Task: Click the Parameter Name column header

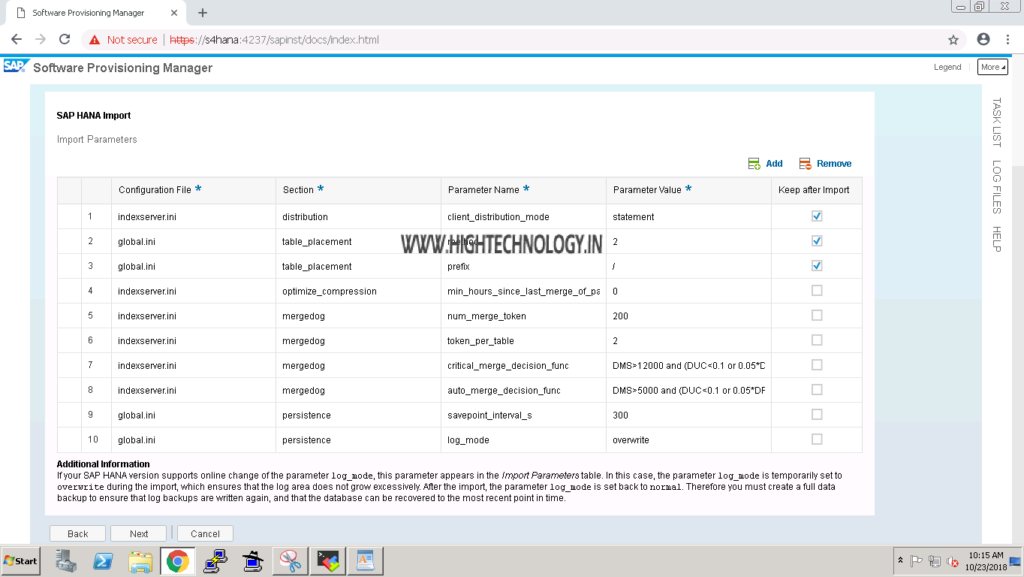Action: point(523,190)
